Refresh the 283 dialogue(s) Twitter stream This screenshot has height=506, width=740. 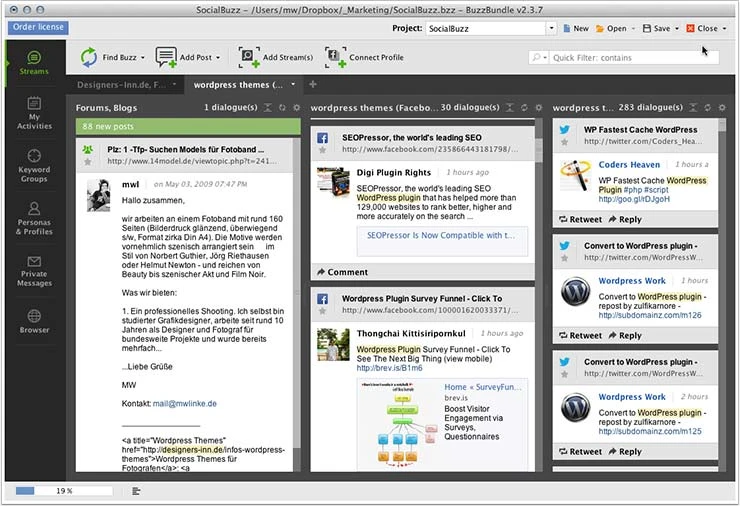point(707,108)
